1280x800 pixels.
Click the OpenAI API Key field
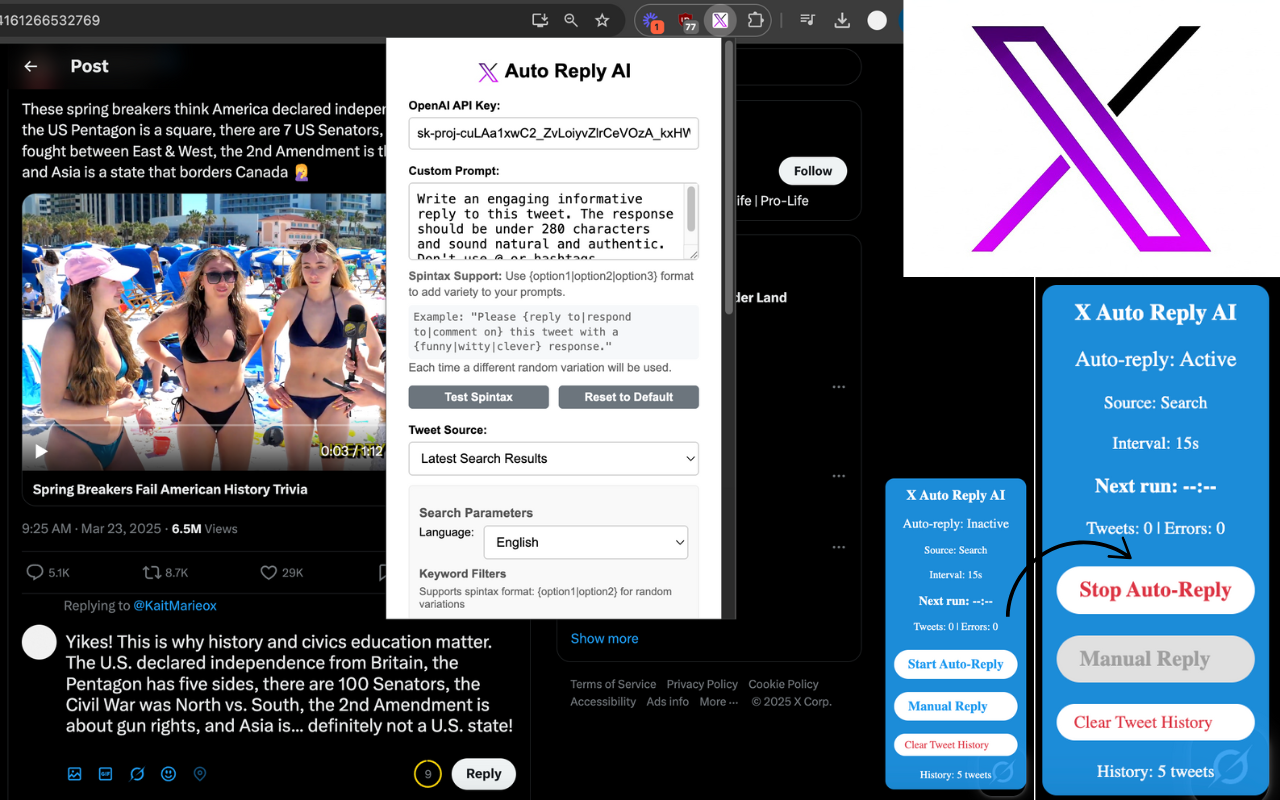(x=553, y=133)
